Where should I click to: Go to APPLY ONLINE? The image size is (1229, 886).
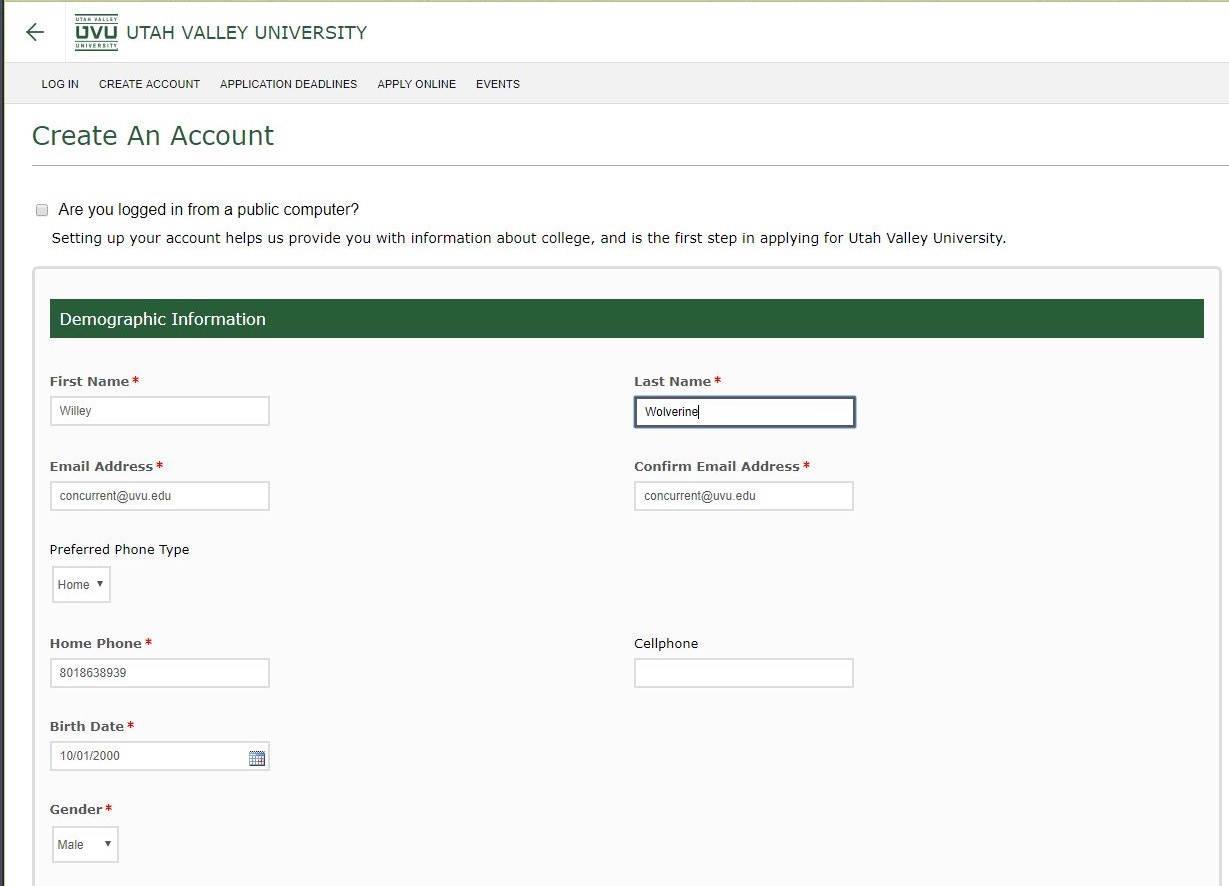coord(417,84)
